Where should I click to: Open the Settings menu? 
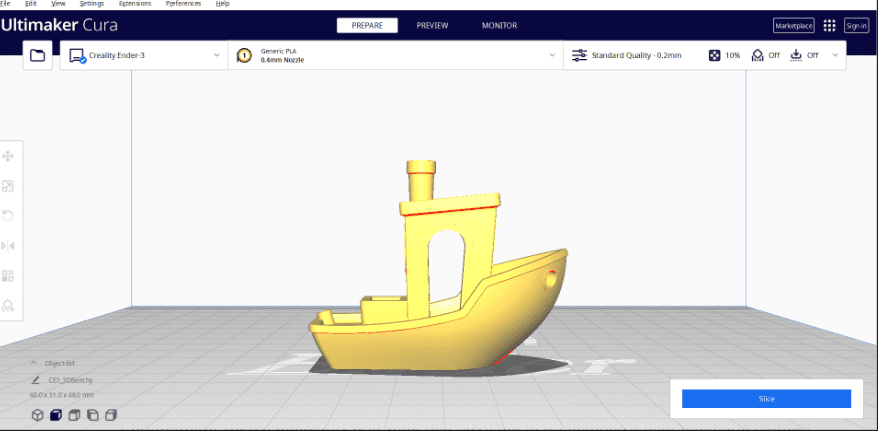(x=92, y=3)
